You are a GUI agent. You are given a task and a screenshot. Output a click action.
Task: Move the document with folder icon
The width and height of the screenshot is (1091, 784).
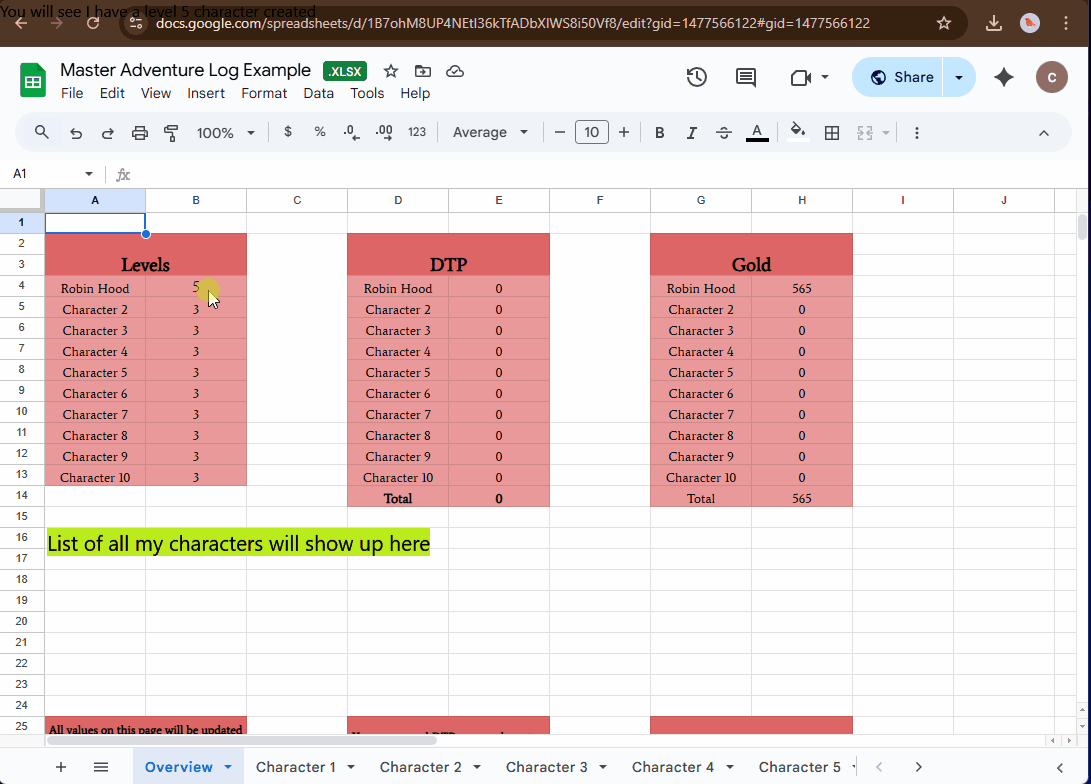pyautogui.click(x=423, y=71)
